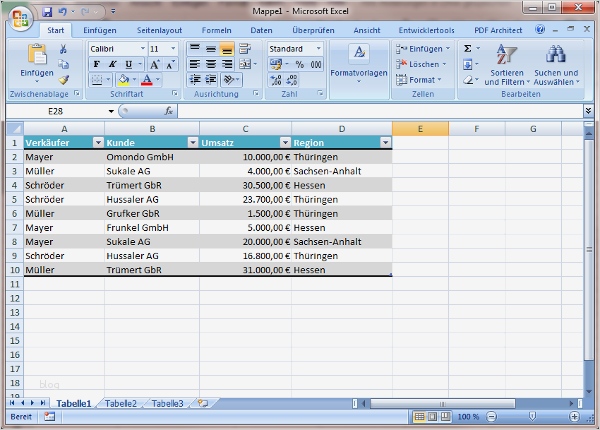Viewport: 600px width, 430px height.
Task: Open the Formeln tab
Action: coord(217,30)
